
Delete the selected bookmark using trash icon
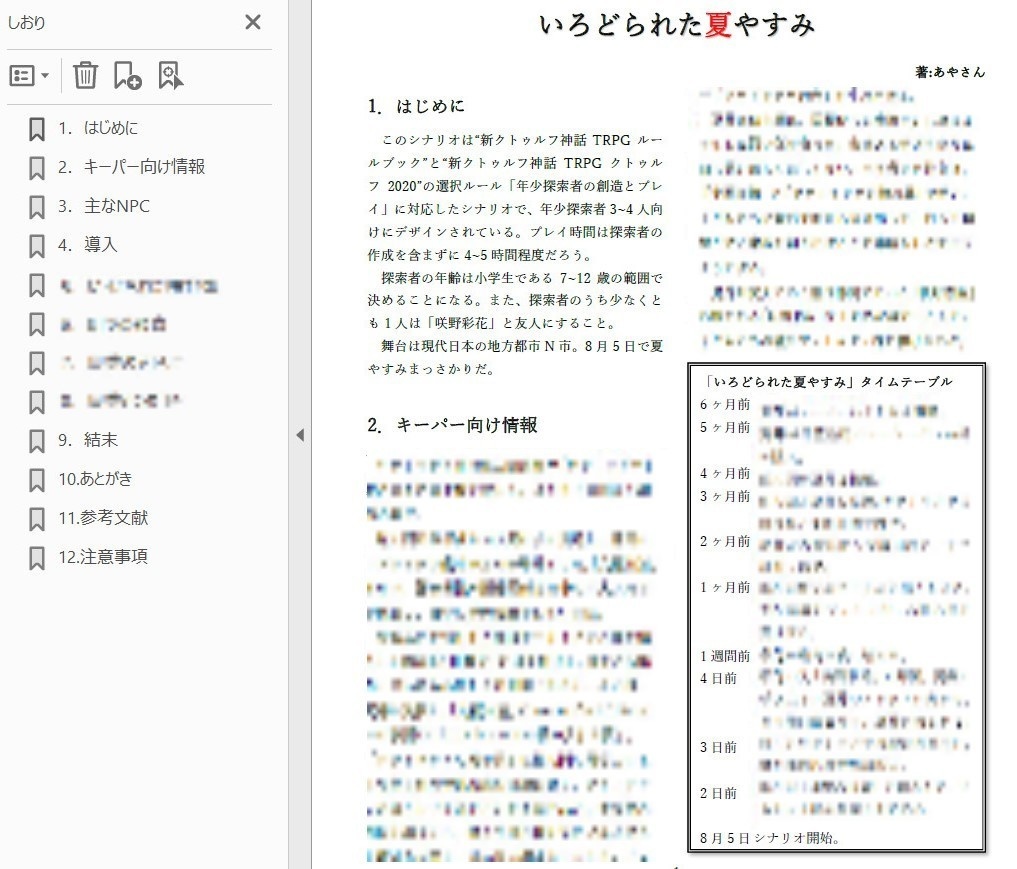[87, 74]
